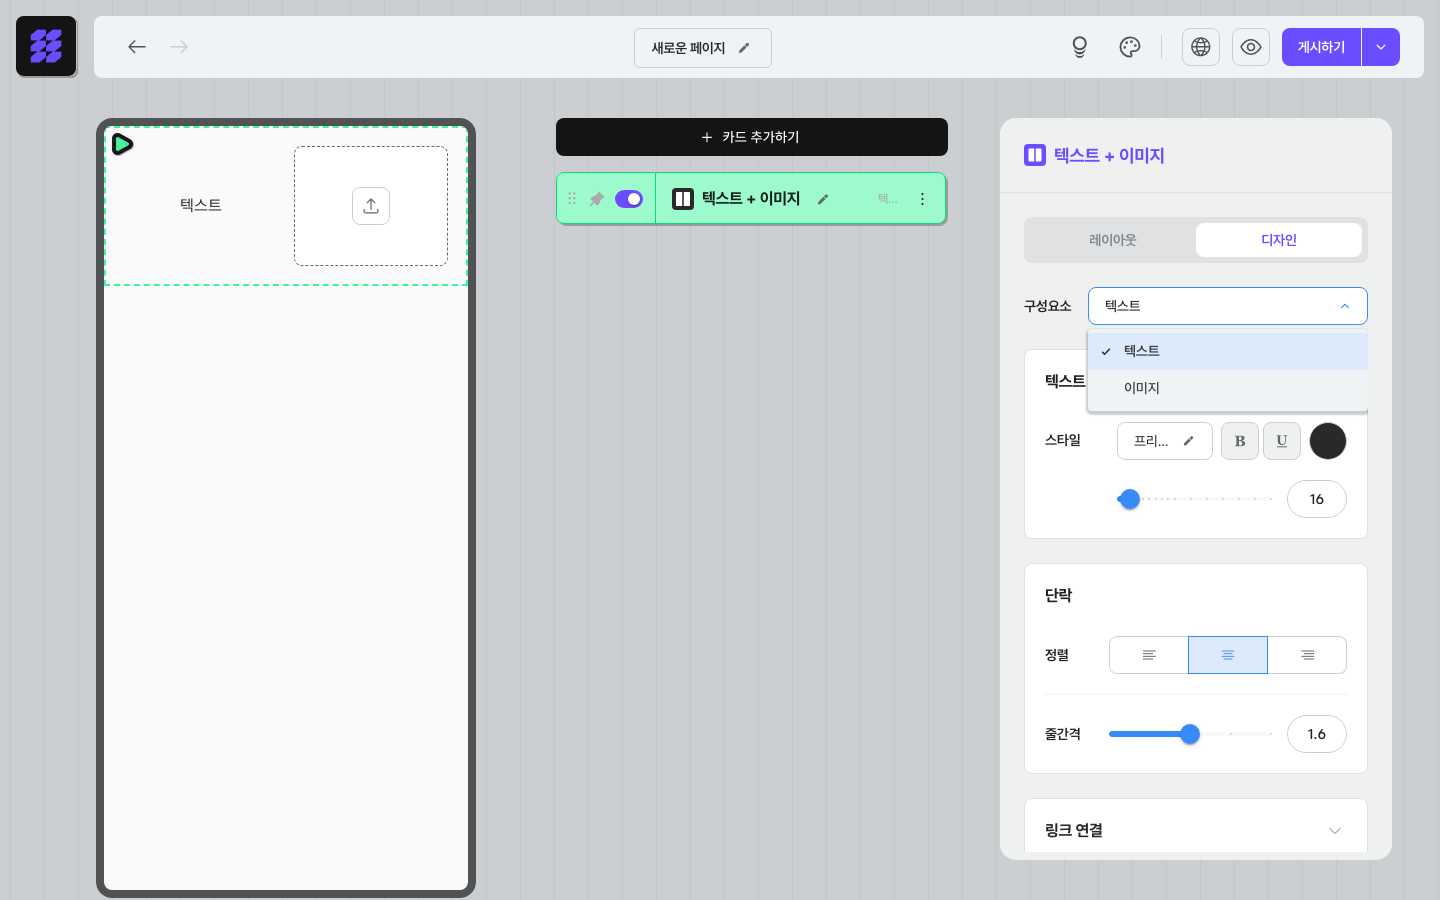Click the pencil icon next to 새로운 페이지

point(744,48)
